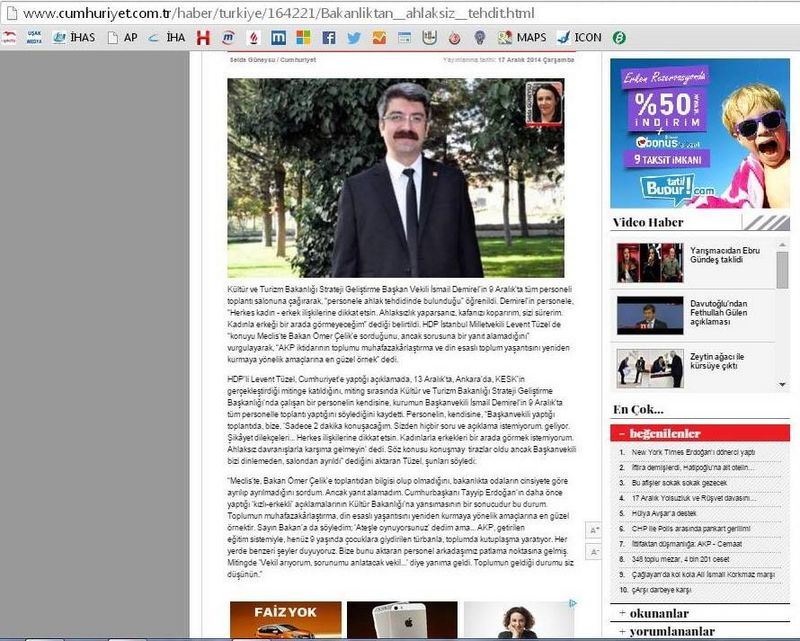This screenshot has height=641, width=800.
Task: Click the 'En Çok...' heading
Action: point(638,409)
